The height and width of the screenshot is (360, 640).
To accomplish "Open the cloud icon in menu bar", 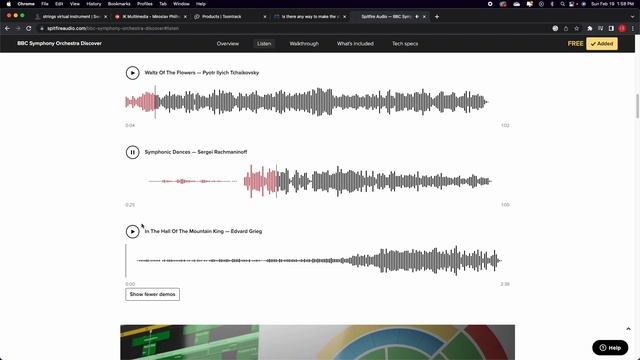I will tap(516, 4).
